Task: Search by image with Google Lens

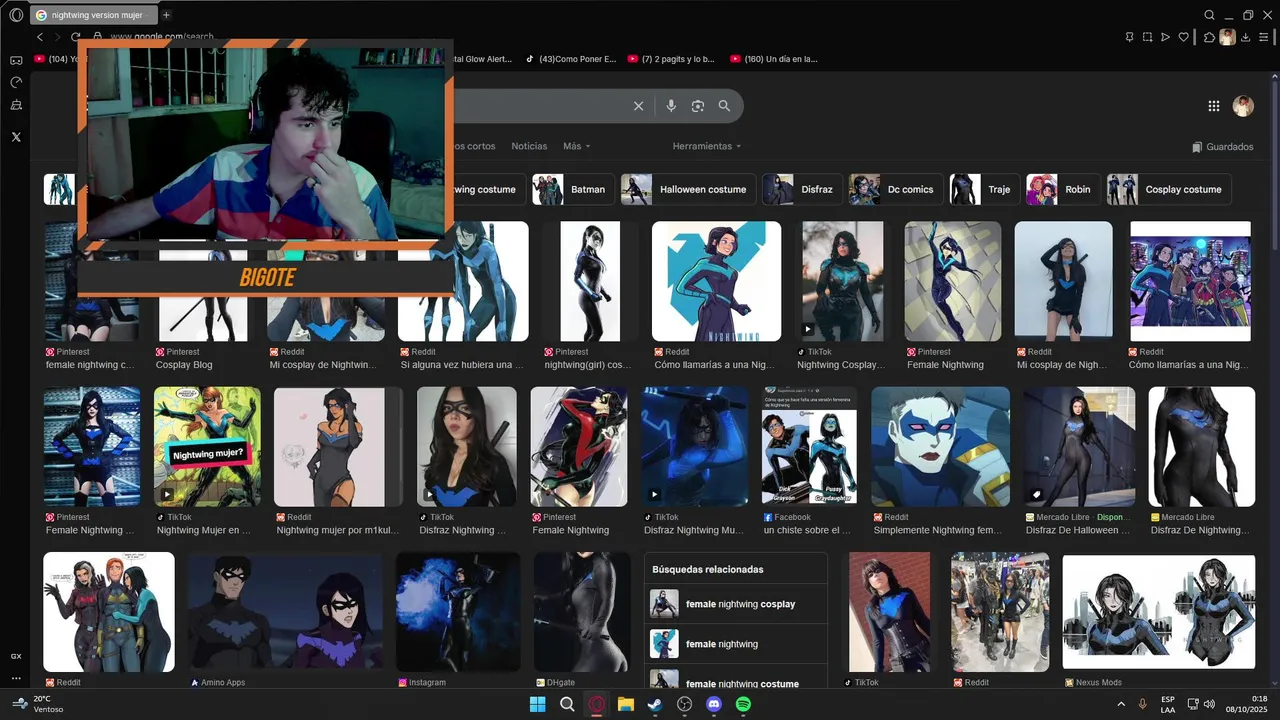Action: [x=698, y=106]
